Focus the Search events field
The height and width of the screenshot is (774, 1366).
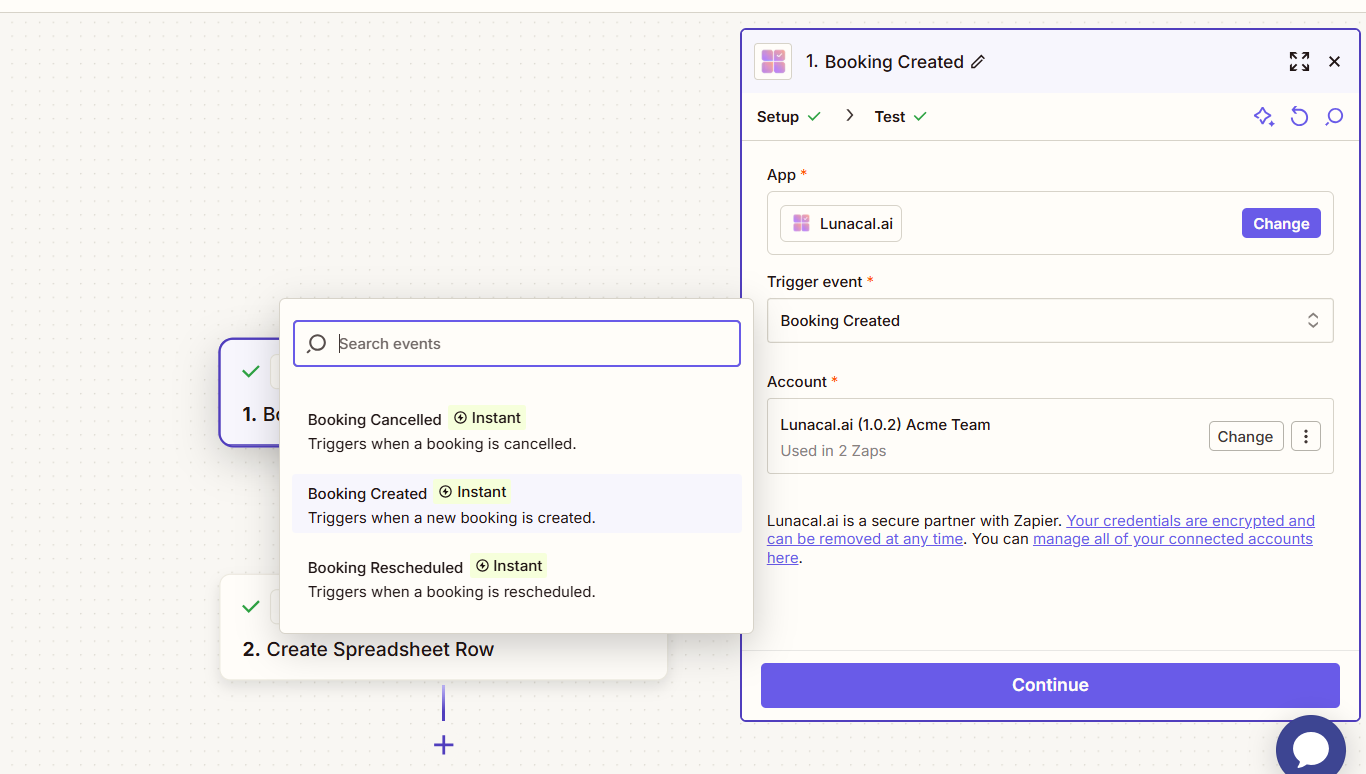517,344
